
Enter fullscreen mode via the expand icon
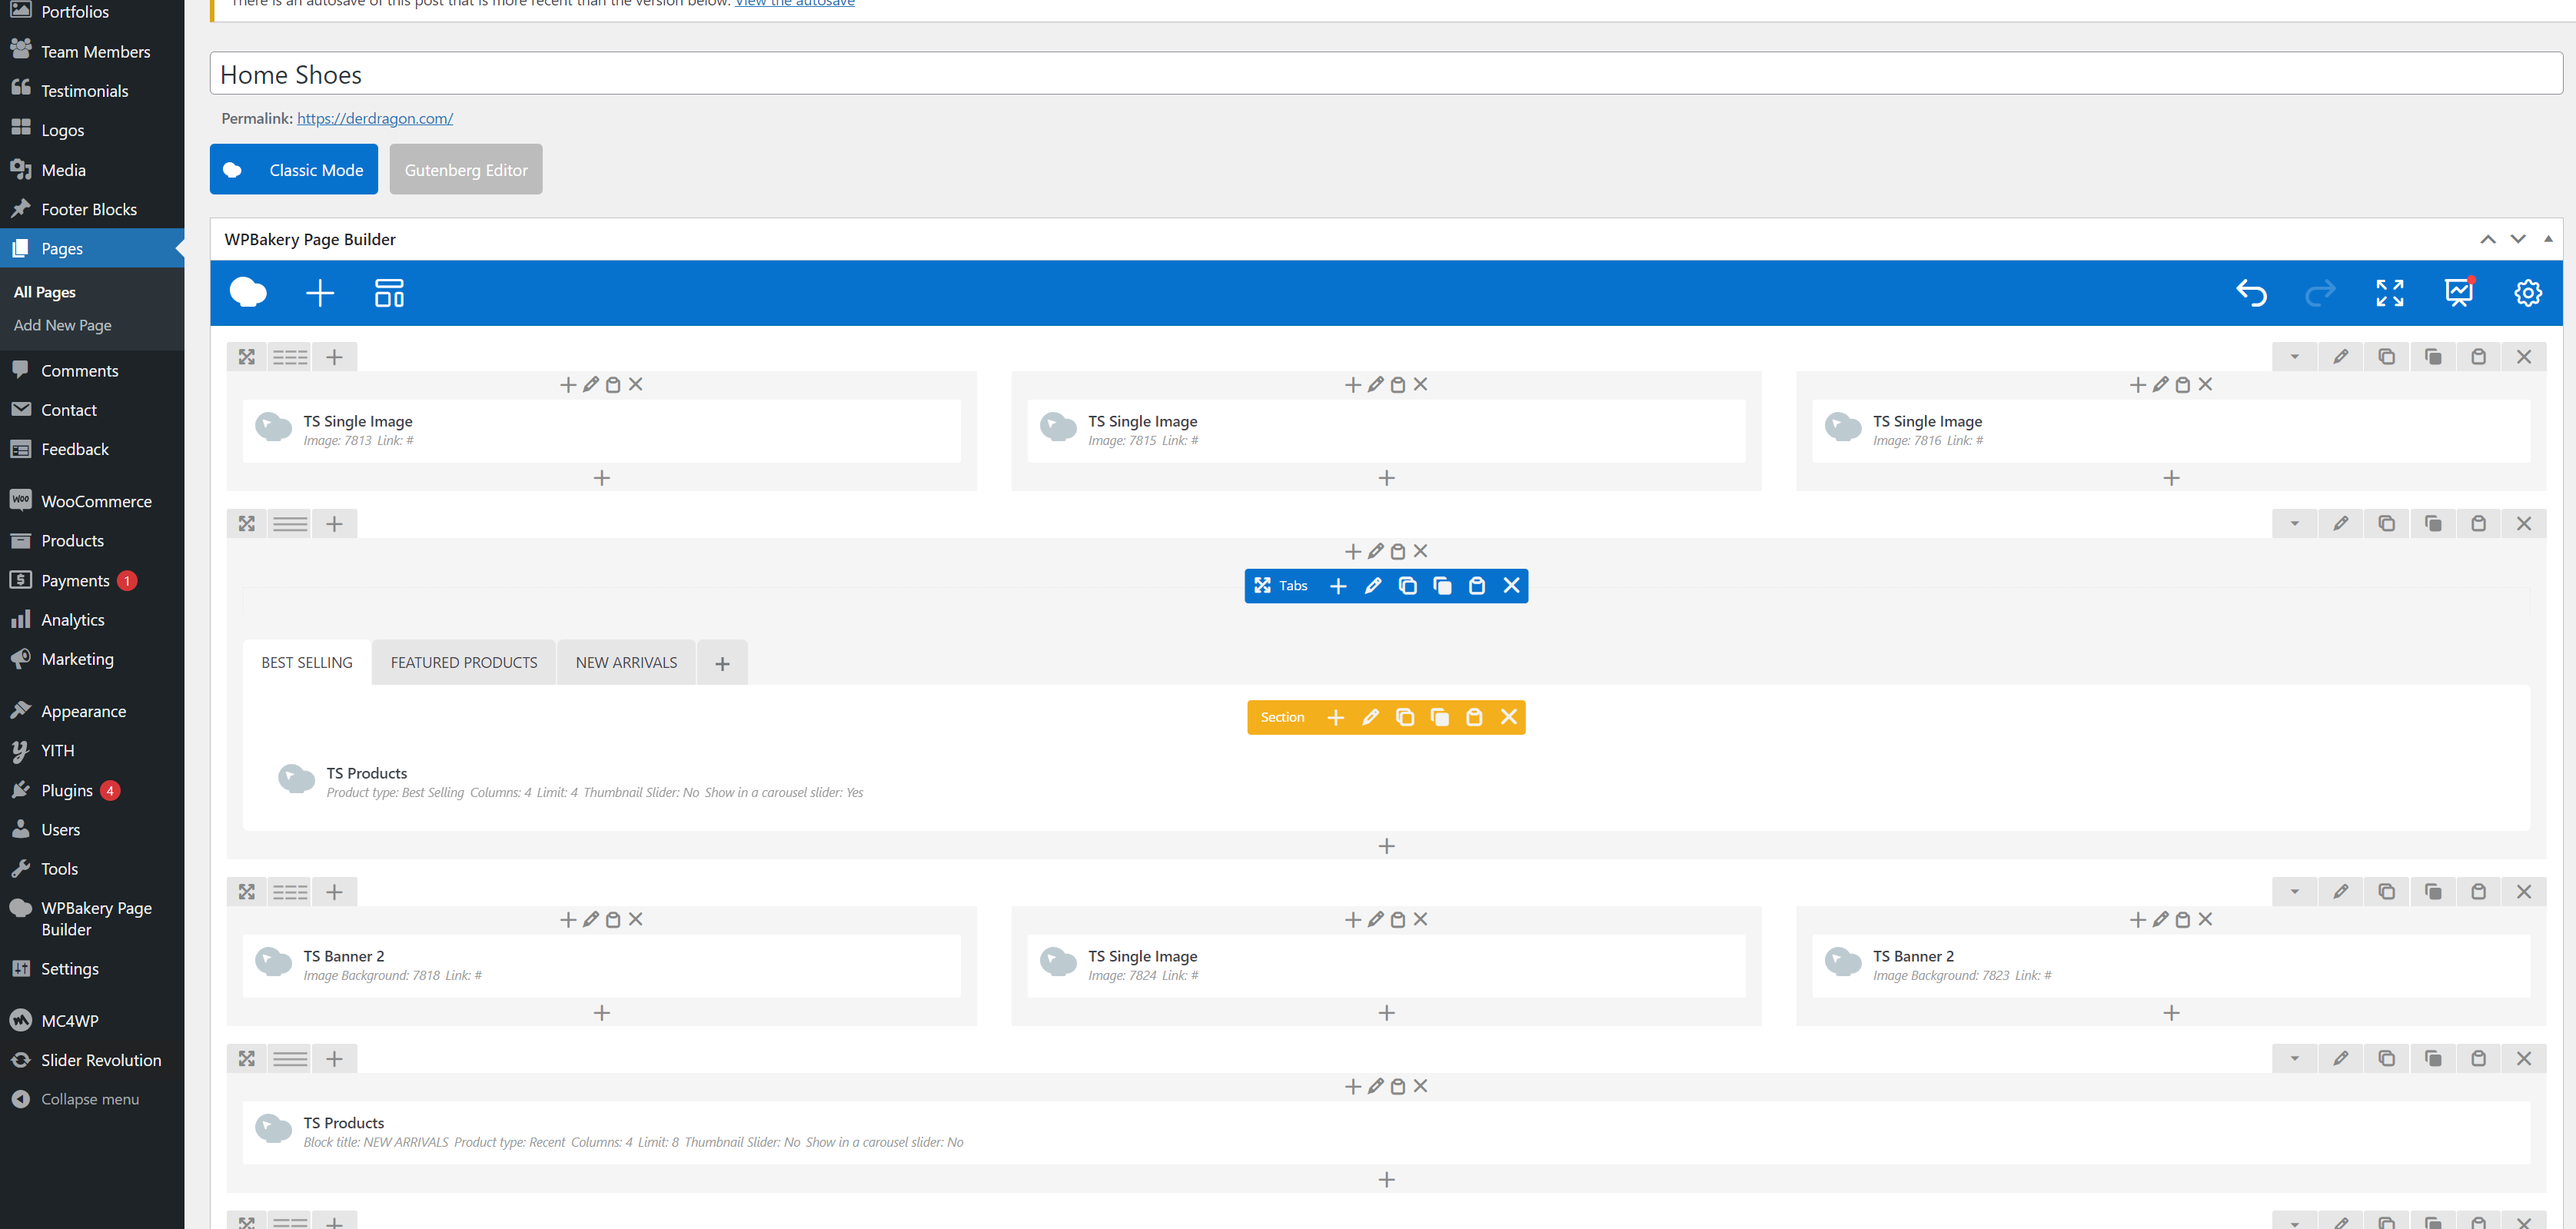coord(2389,293)
